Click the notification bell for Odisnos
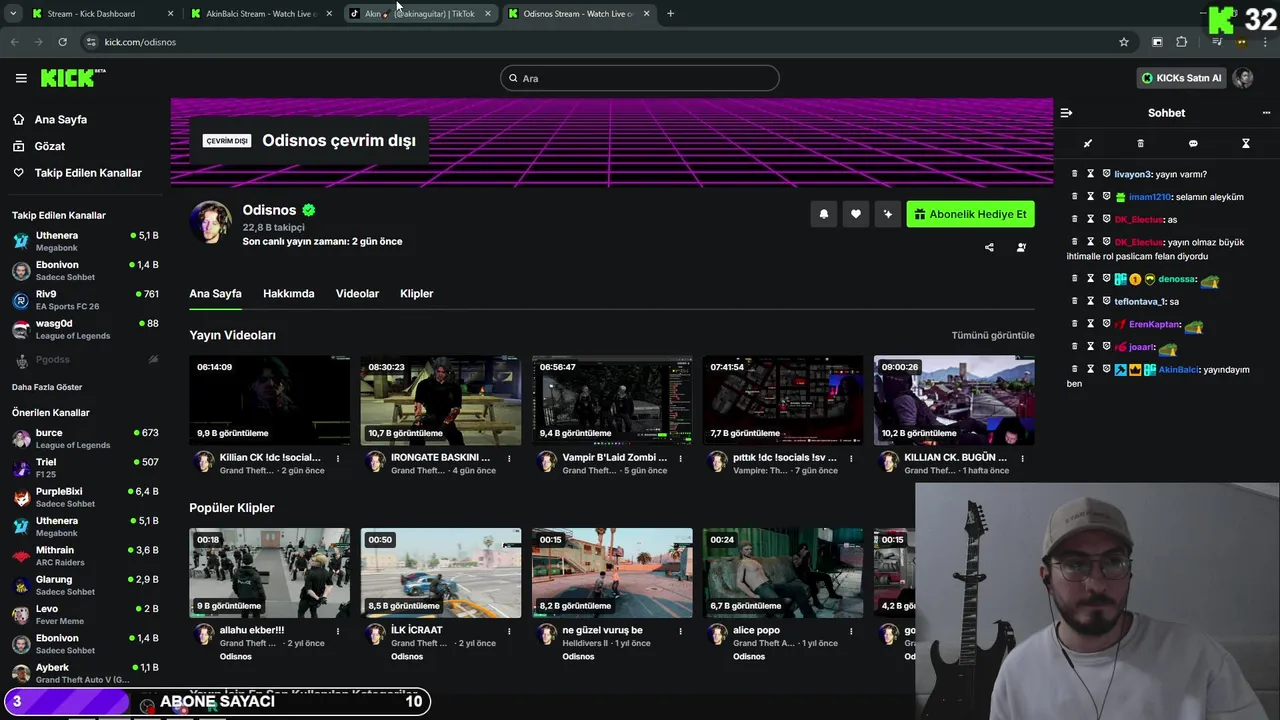1280x720 pixels. (824, 214)
